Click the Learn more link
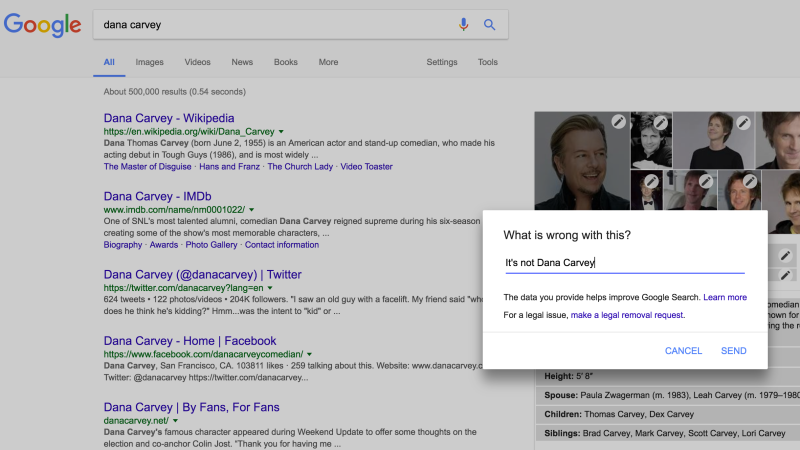800x450 pixels. pyautogui.click(x=725, y=297)
